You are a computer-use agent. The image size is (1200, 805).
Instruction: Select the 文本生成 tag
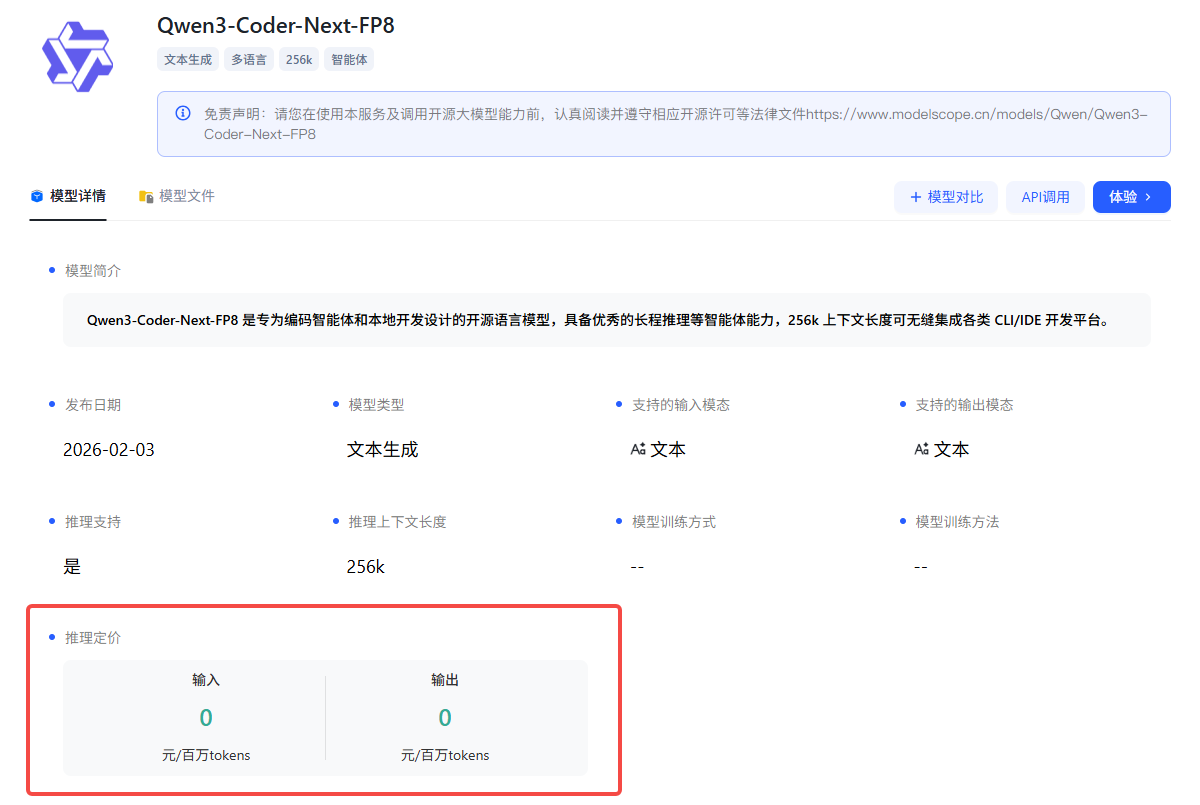(188, 60)
